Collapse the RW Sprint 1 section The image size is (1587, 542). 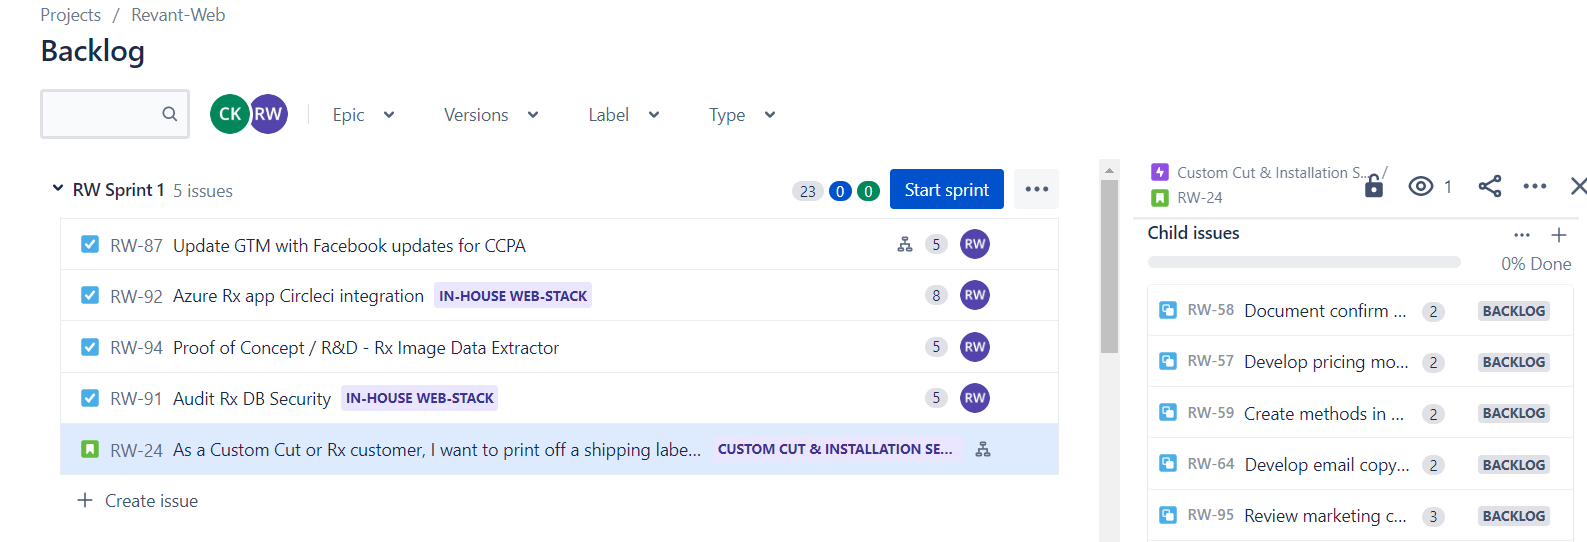pos(58,188)
